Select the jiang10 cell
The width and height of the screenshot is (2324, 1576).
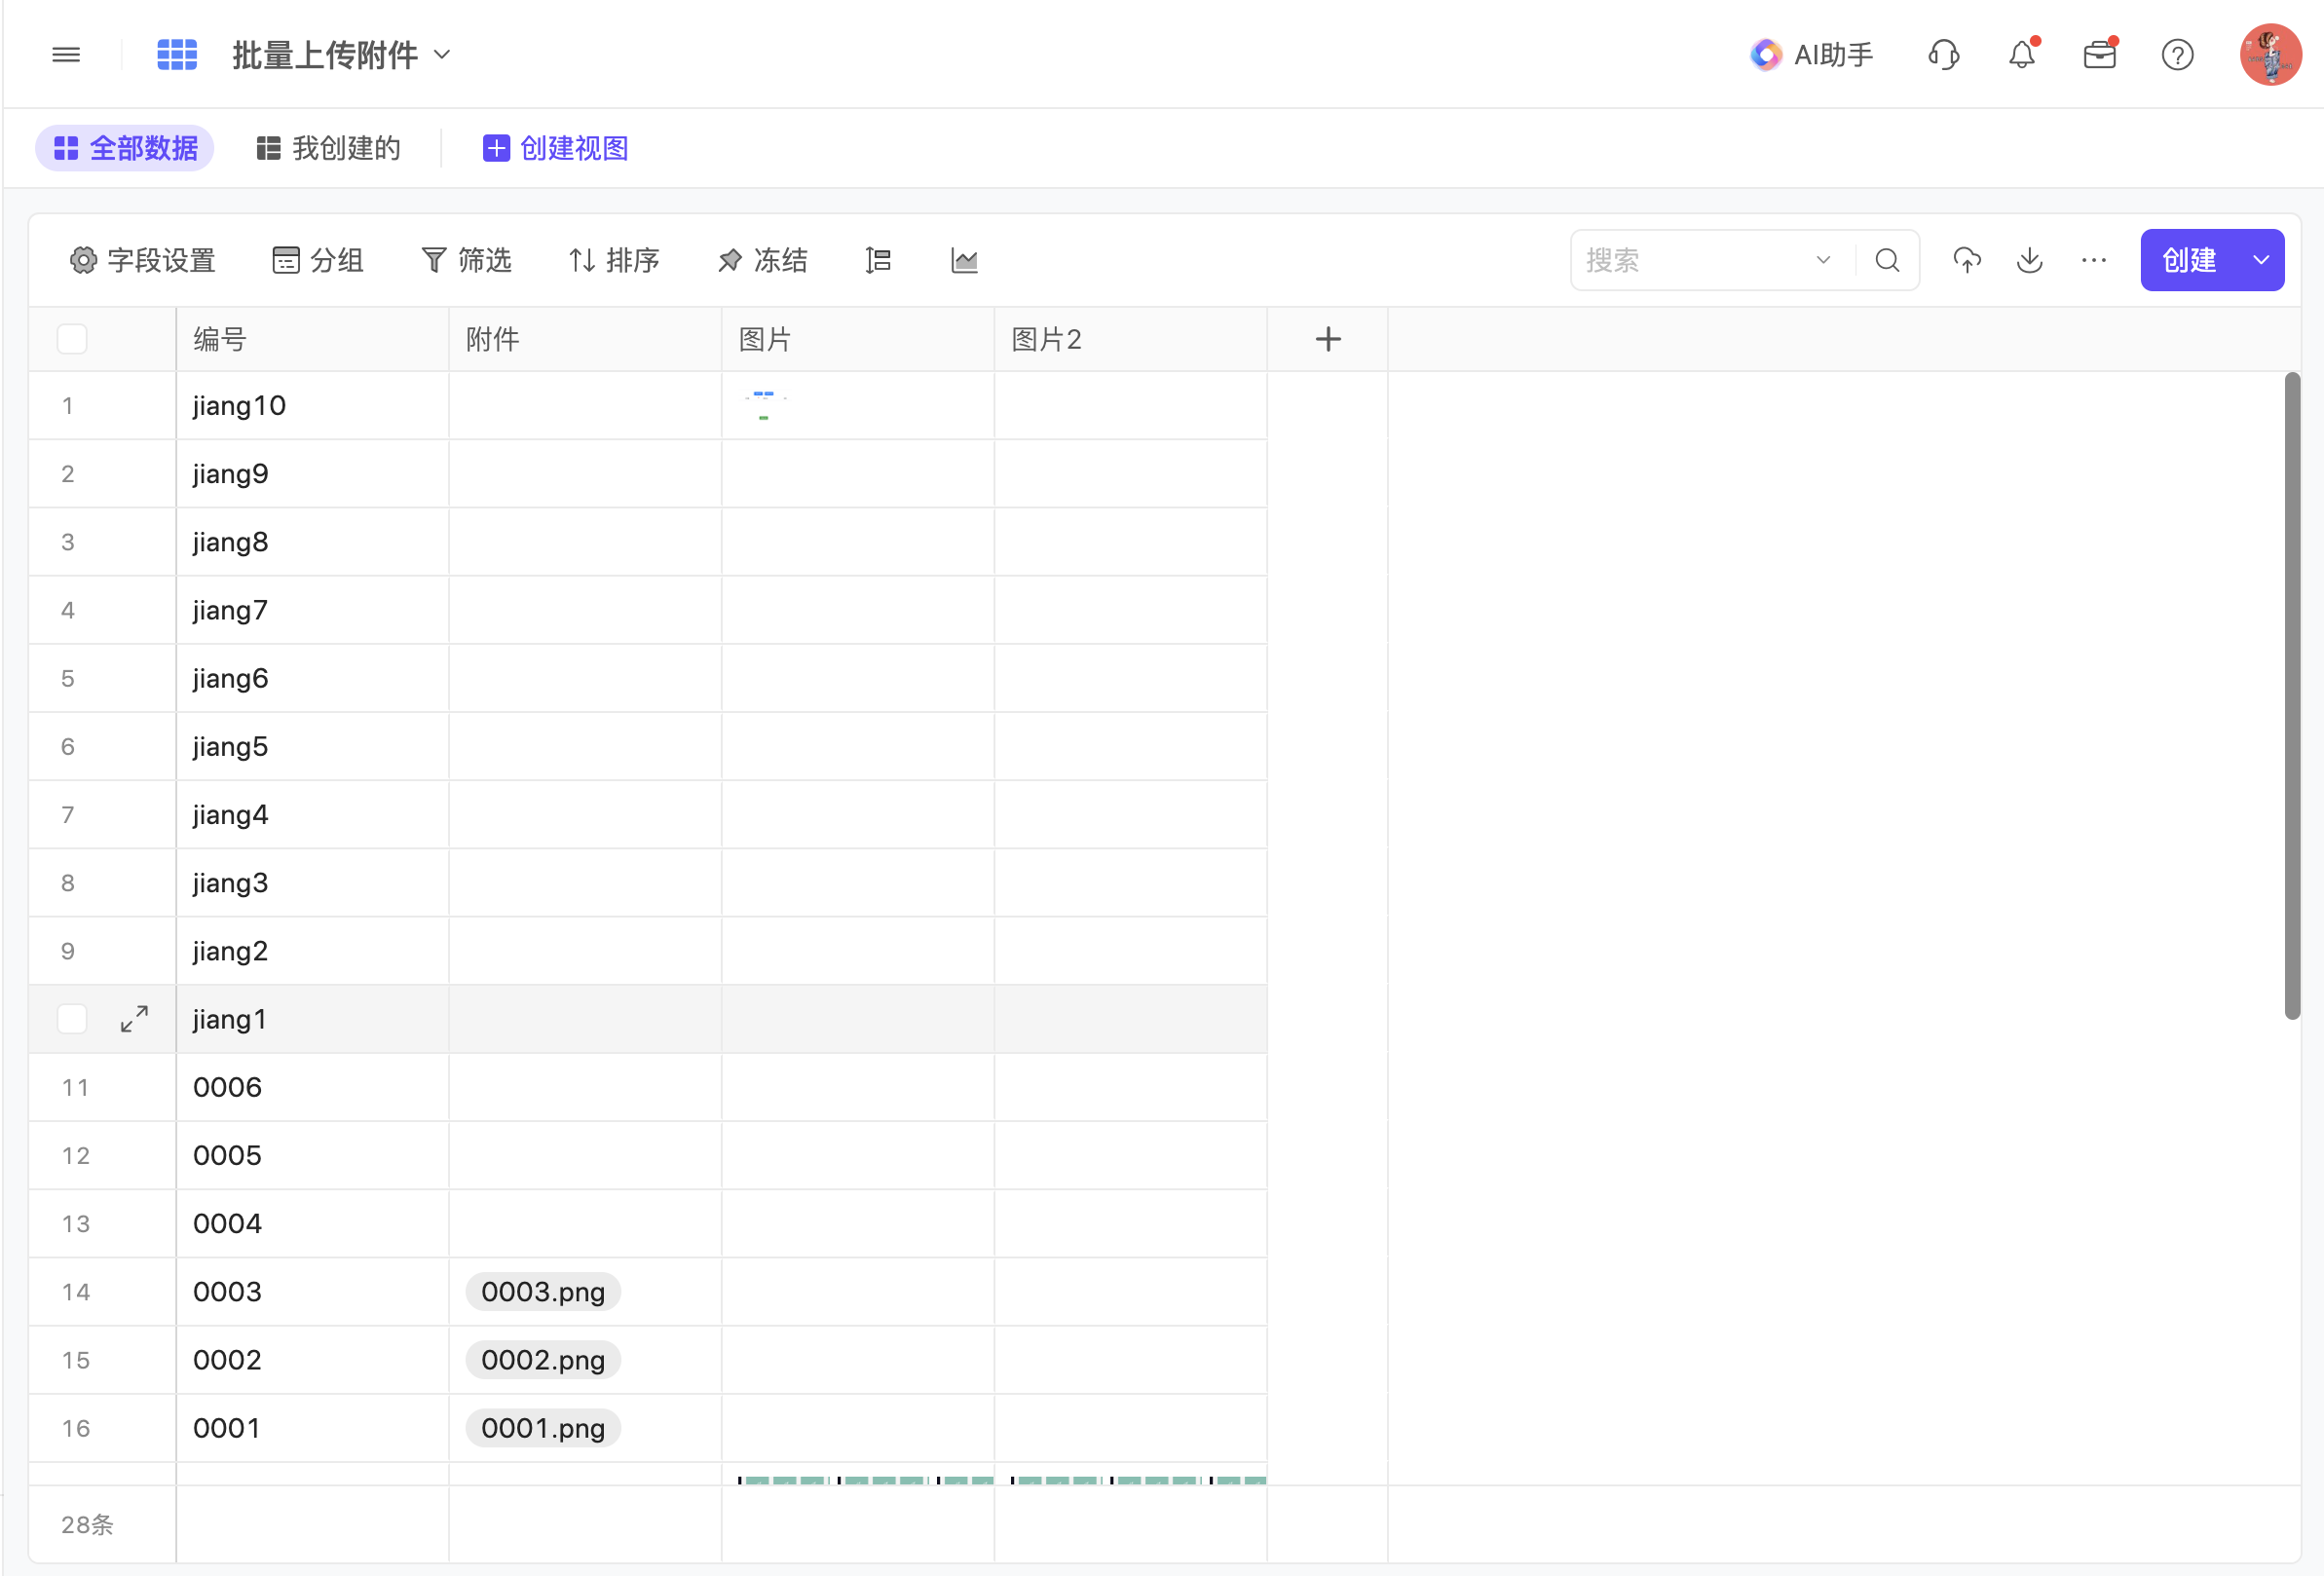coord(313,406)
